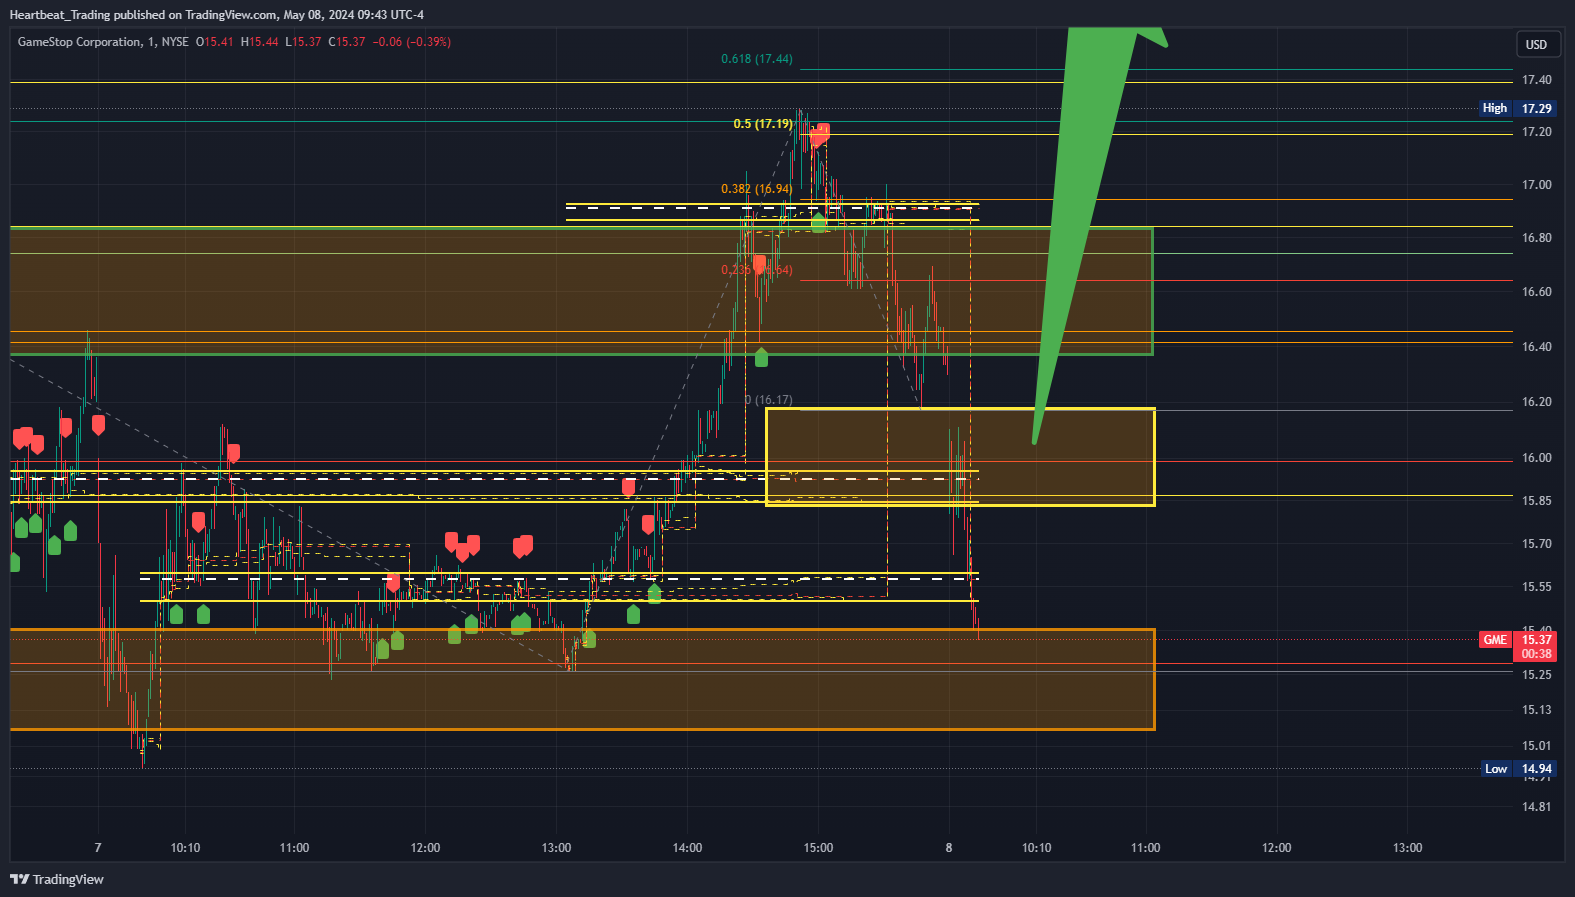Click the 16.40 price axis label
This screenshot has width=1575, height=897.
1537,347
